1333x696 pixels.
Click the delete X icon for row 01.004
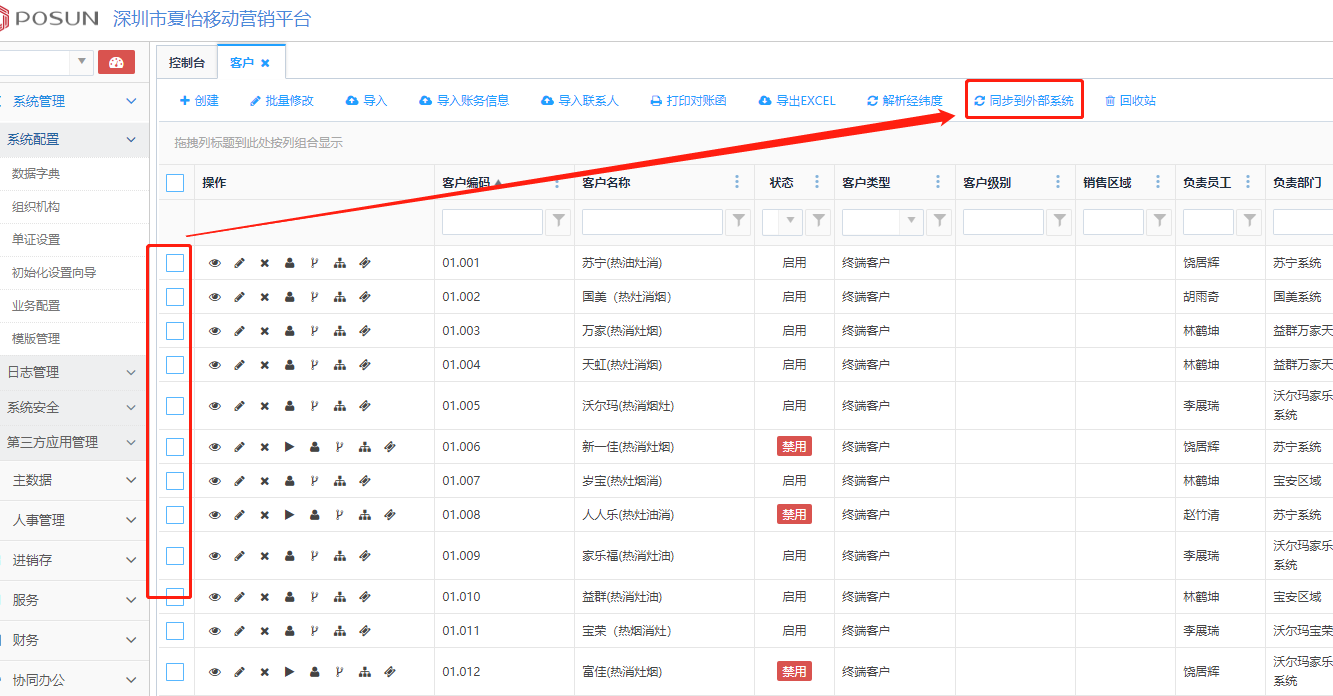pyautogui.click(x=265, y=365)
